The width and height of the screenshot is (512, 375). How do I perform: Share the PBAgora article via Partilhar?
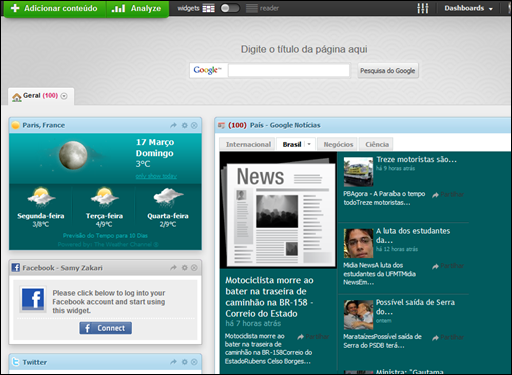tap(448, 195)
